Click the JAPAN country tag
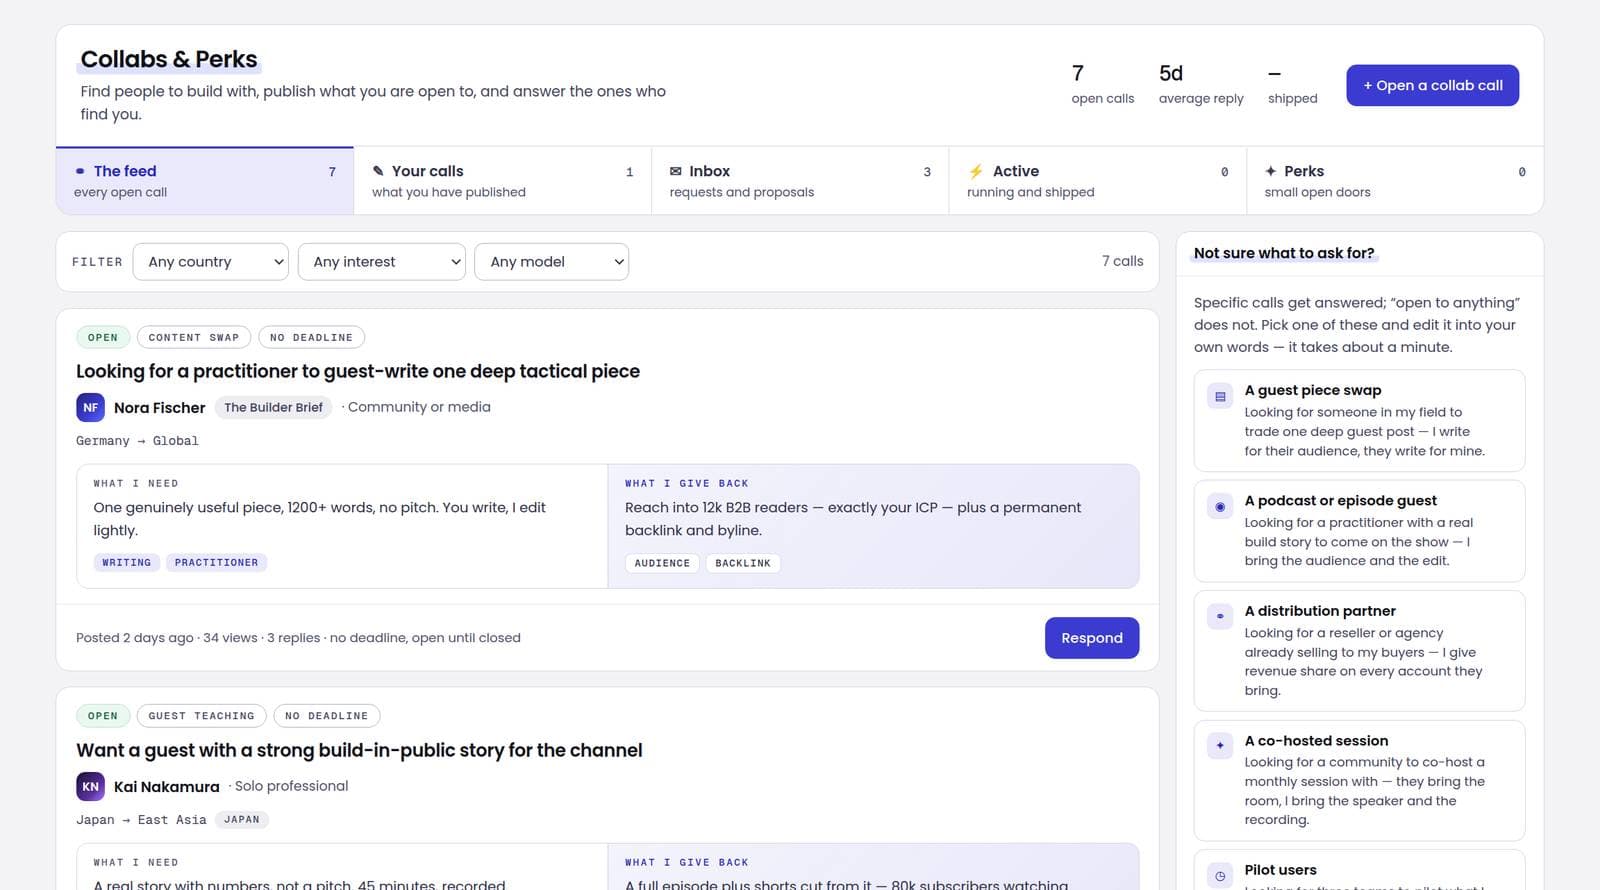Viewport: 1600px width, 890px height. pyautogui.click(x=242, y=819)
